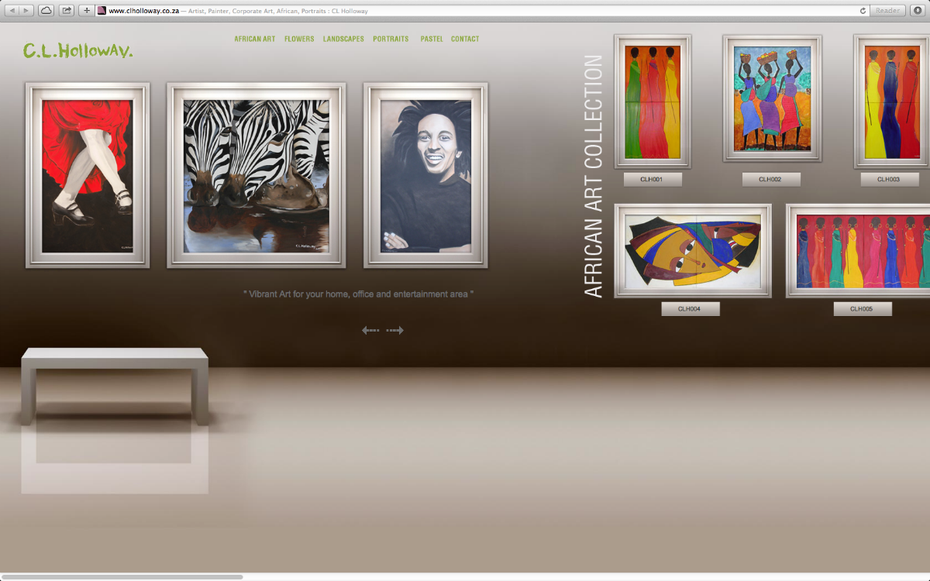Click the browser forward arrow button
Screen dimensions: 930x581
27,10
